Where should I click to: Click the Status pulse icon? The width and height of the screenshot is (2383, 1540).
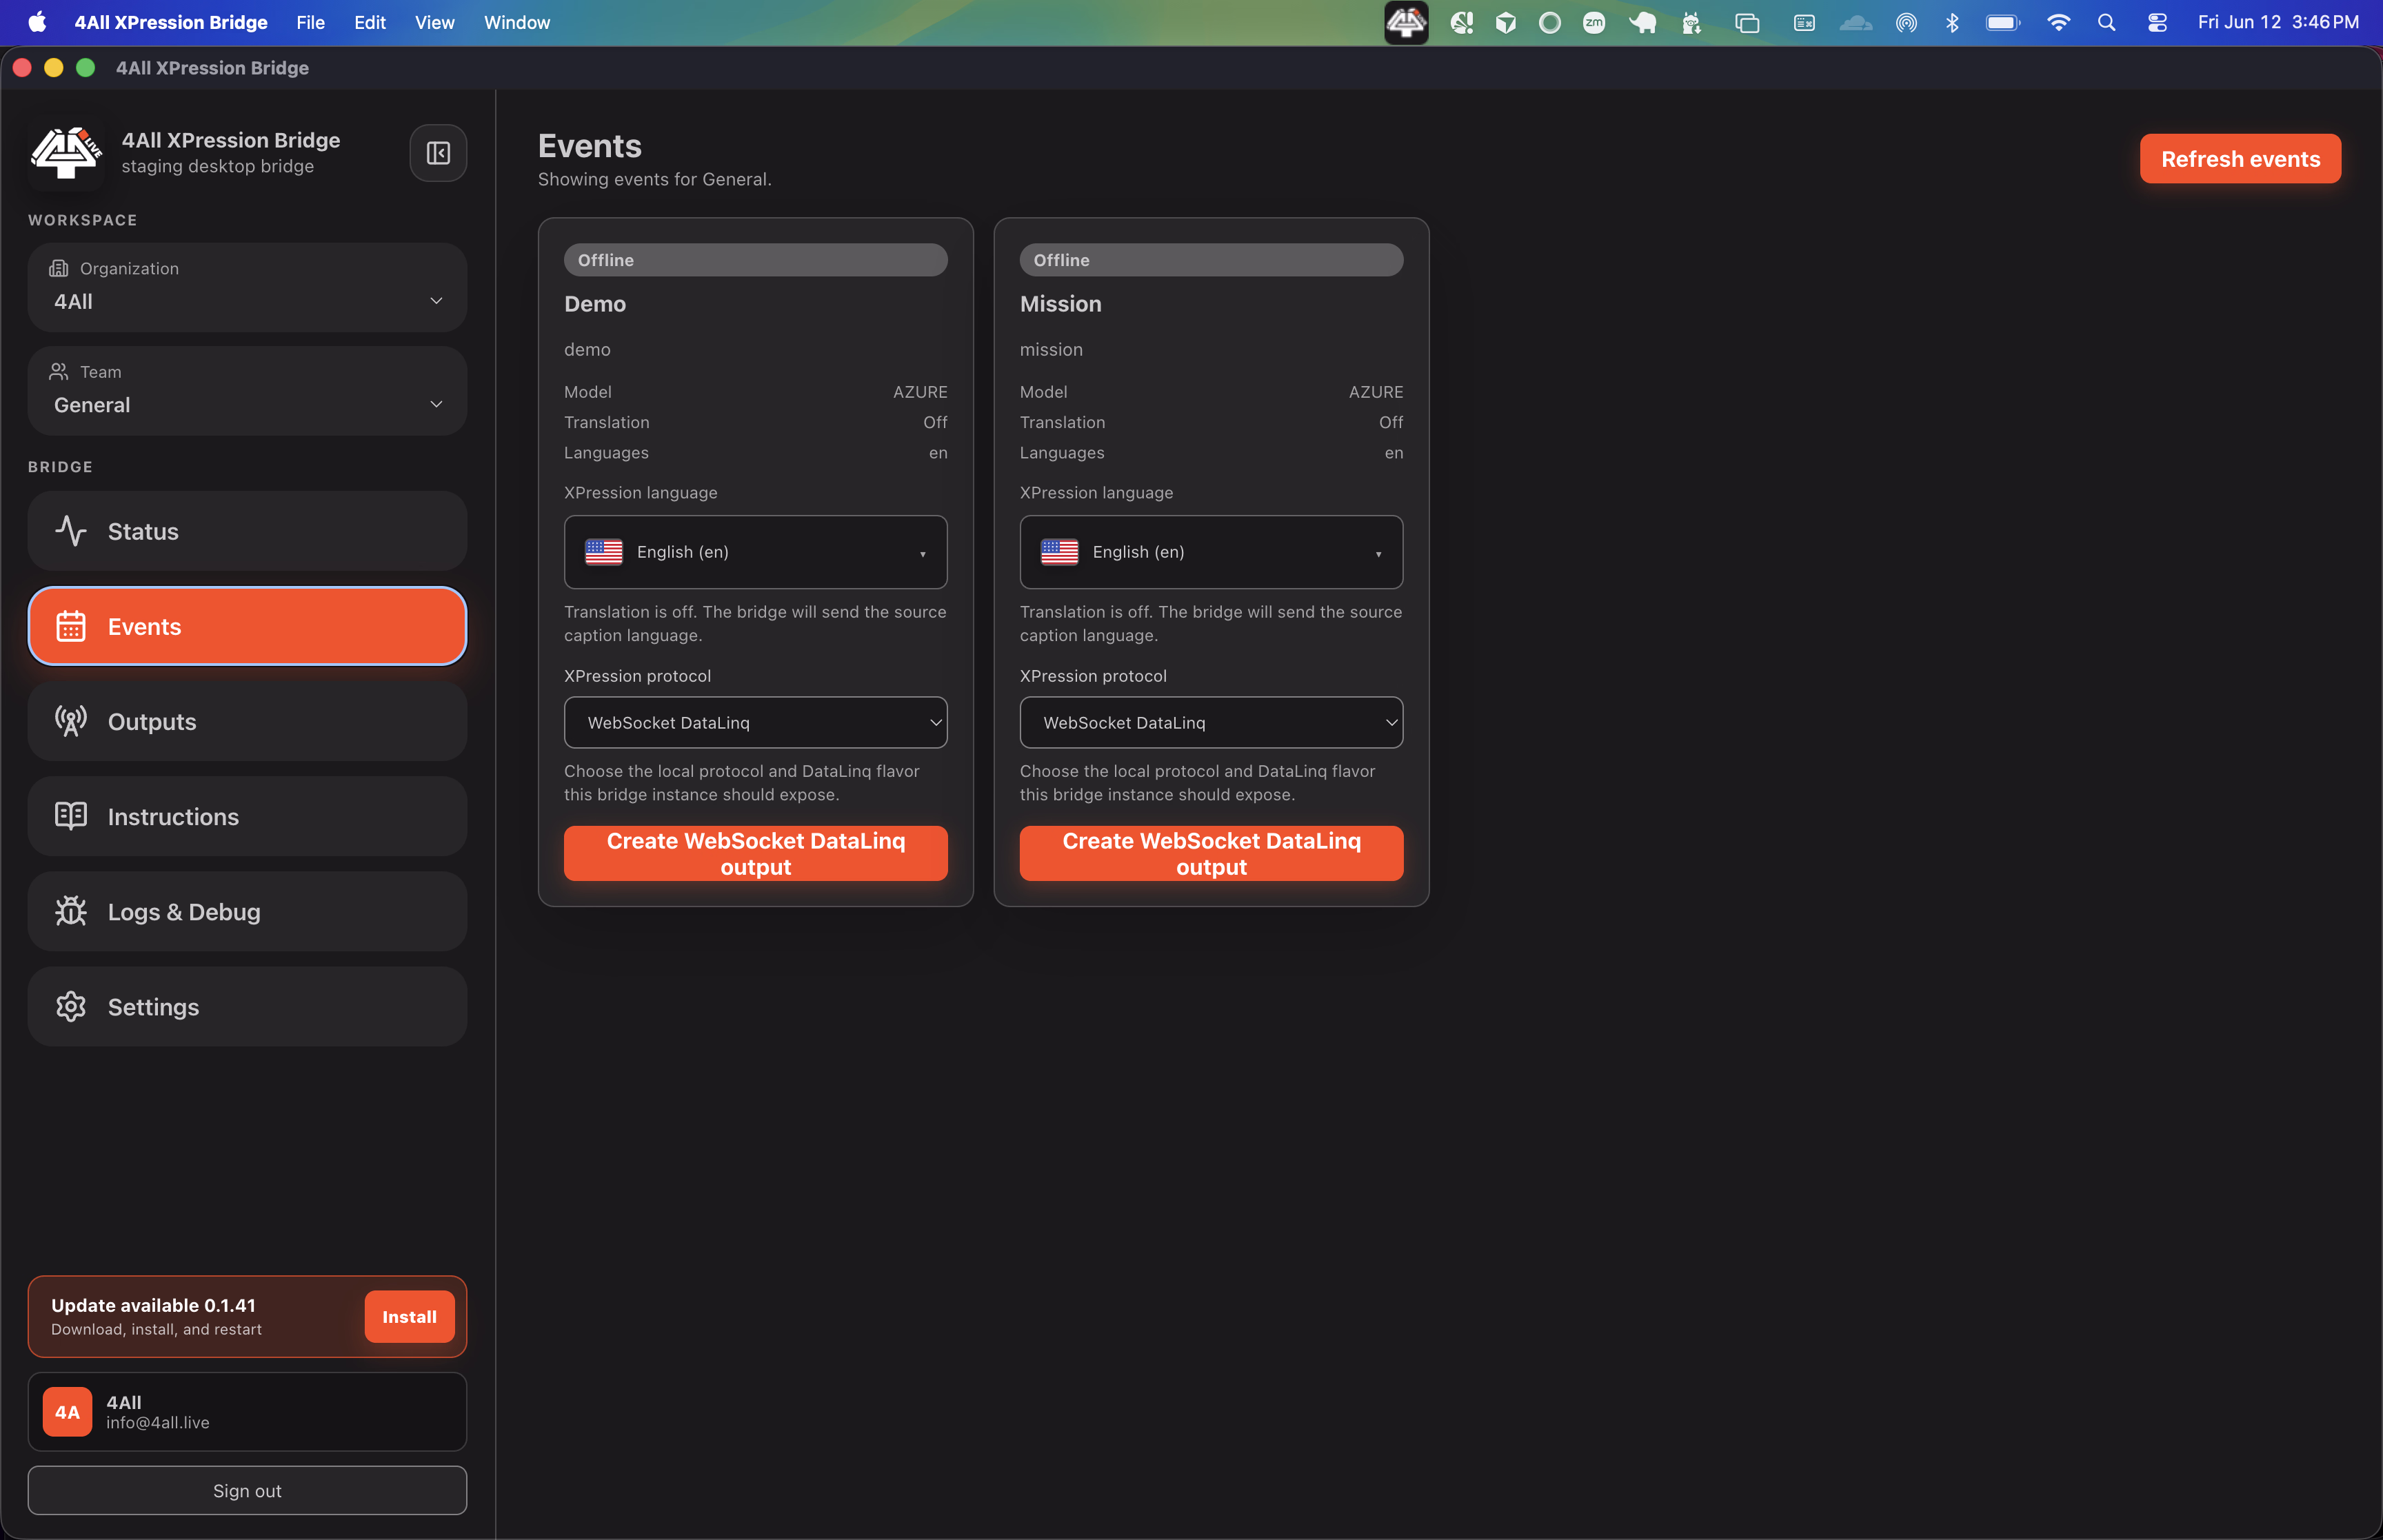(71, 531)
